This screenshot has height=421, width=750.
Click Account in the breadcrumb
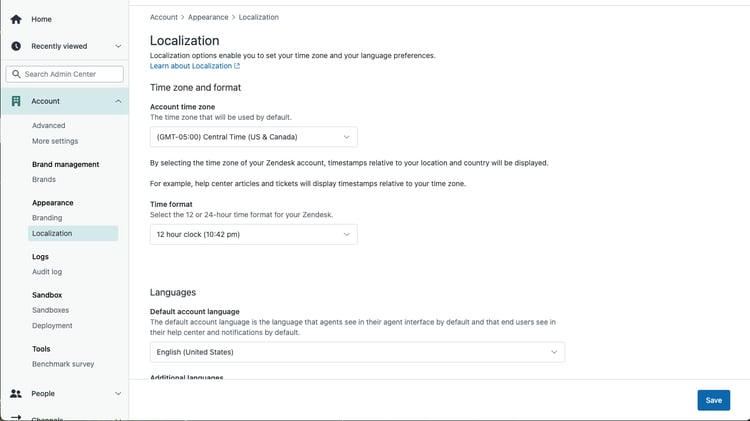click(164, 17)
